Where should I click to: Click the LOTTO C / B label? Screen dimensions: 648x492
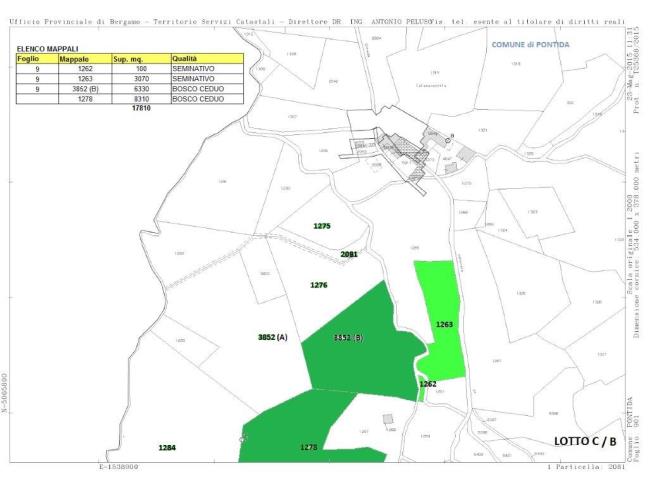point(584,441)
